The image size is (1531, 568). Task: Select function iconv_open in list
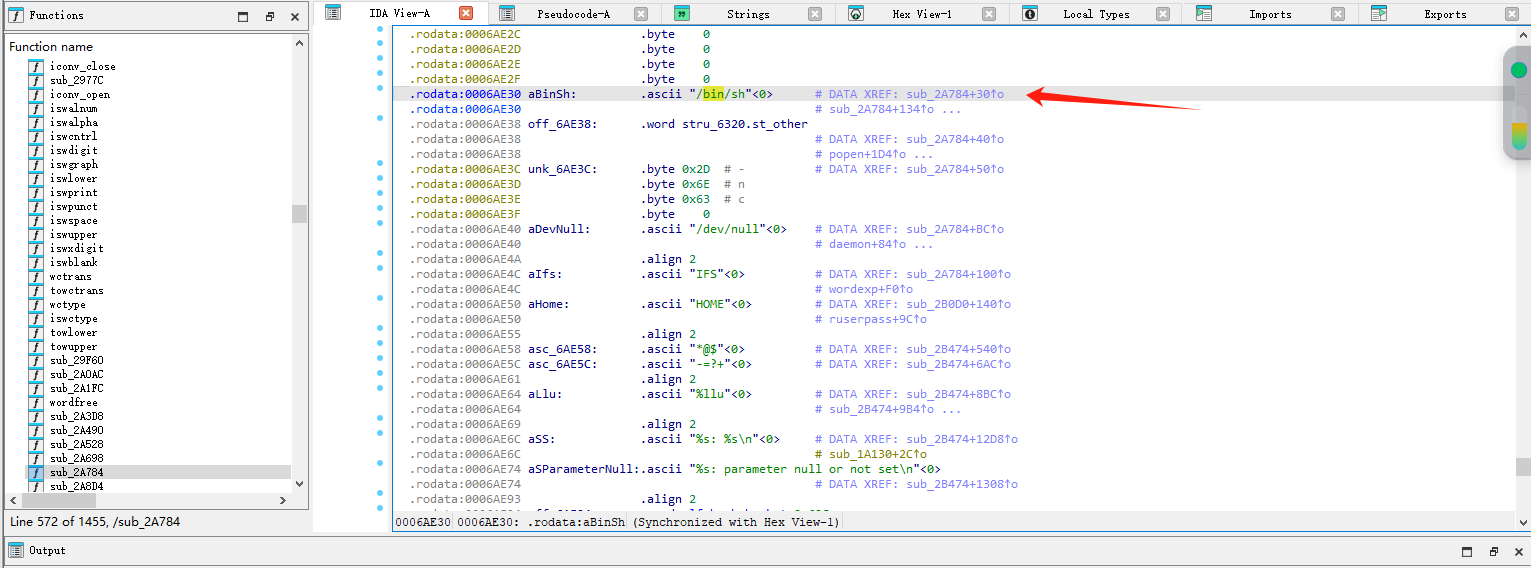[80, 94]
